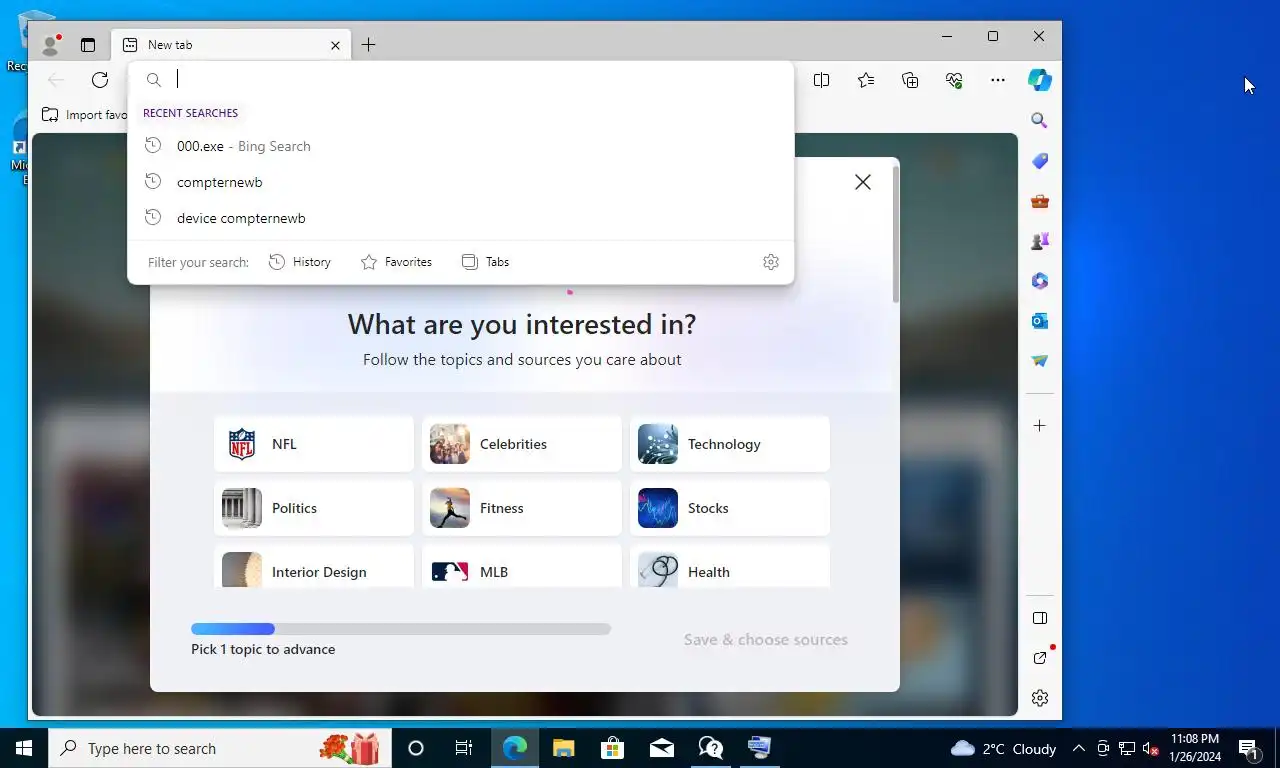Viewport: 1280px width, 768px height.
Task: Open sidebar Drop paper plane icon
Action: click(1040, 361)
